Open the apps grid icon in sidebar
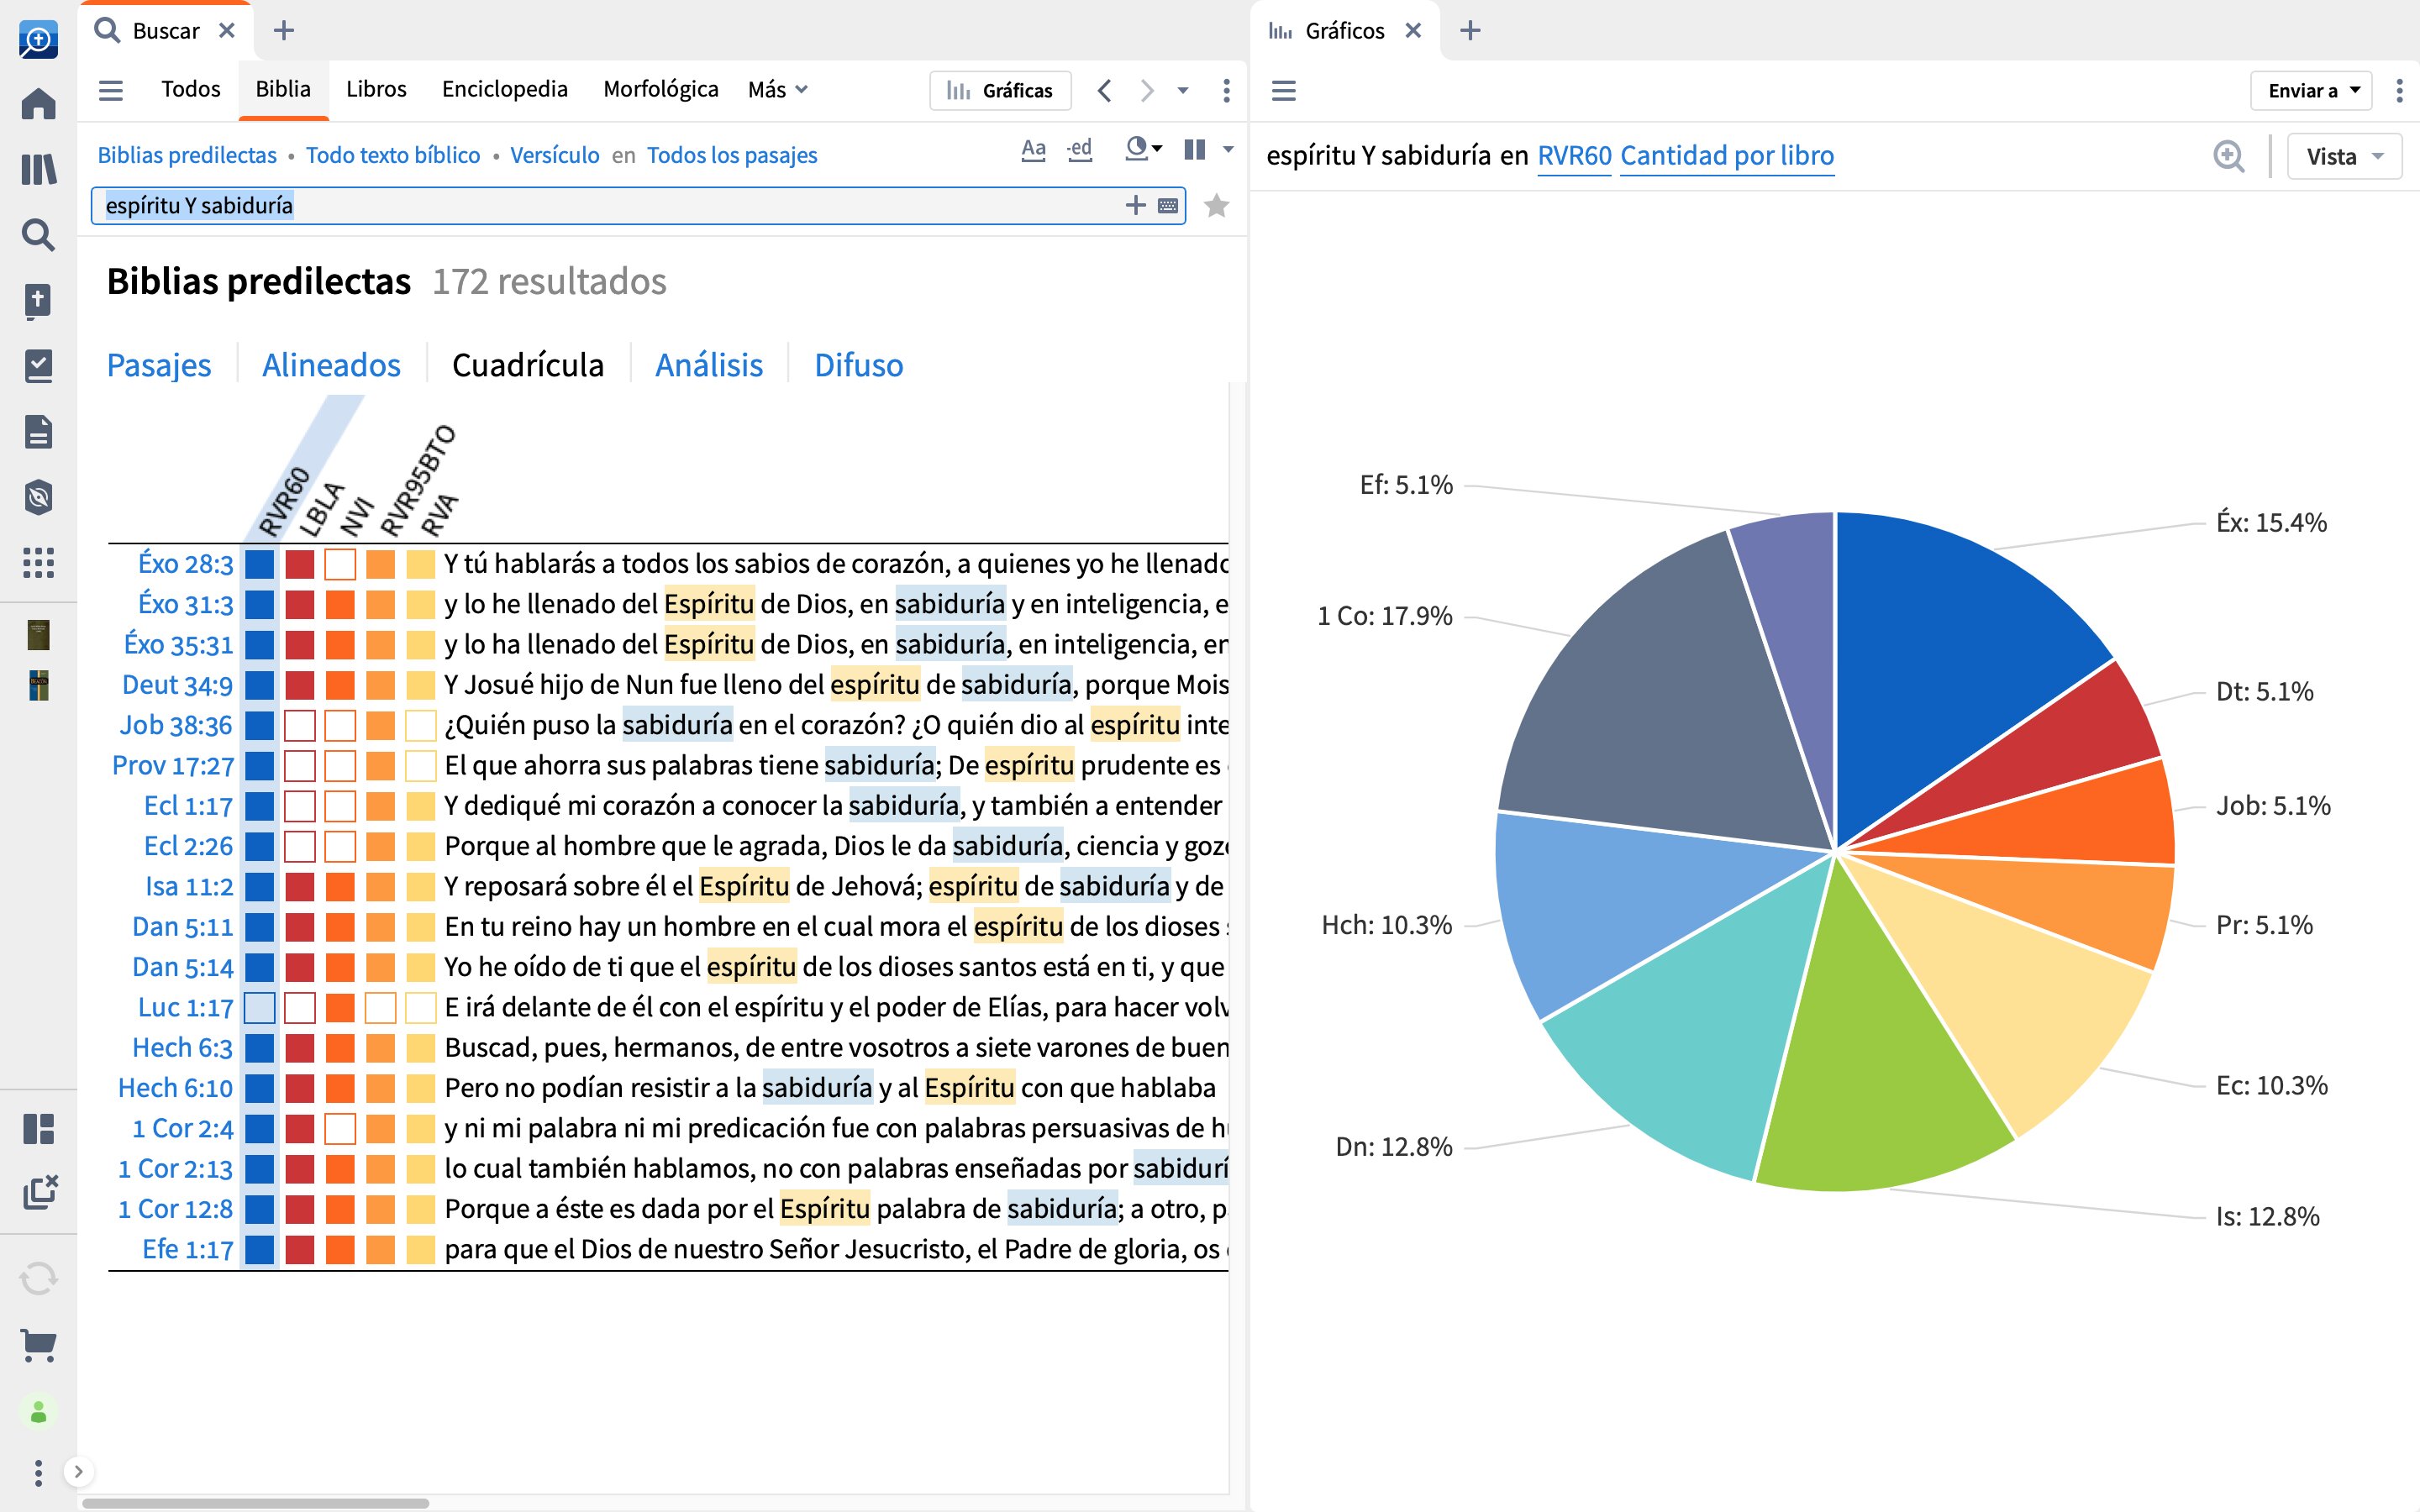Image resolution: width=2420 pixels, height=1512 pixels. coord(38,563)
